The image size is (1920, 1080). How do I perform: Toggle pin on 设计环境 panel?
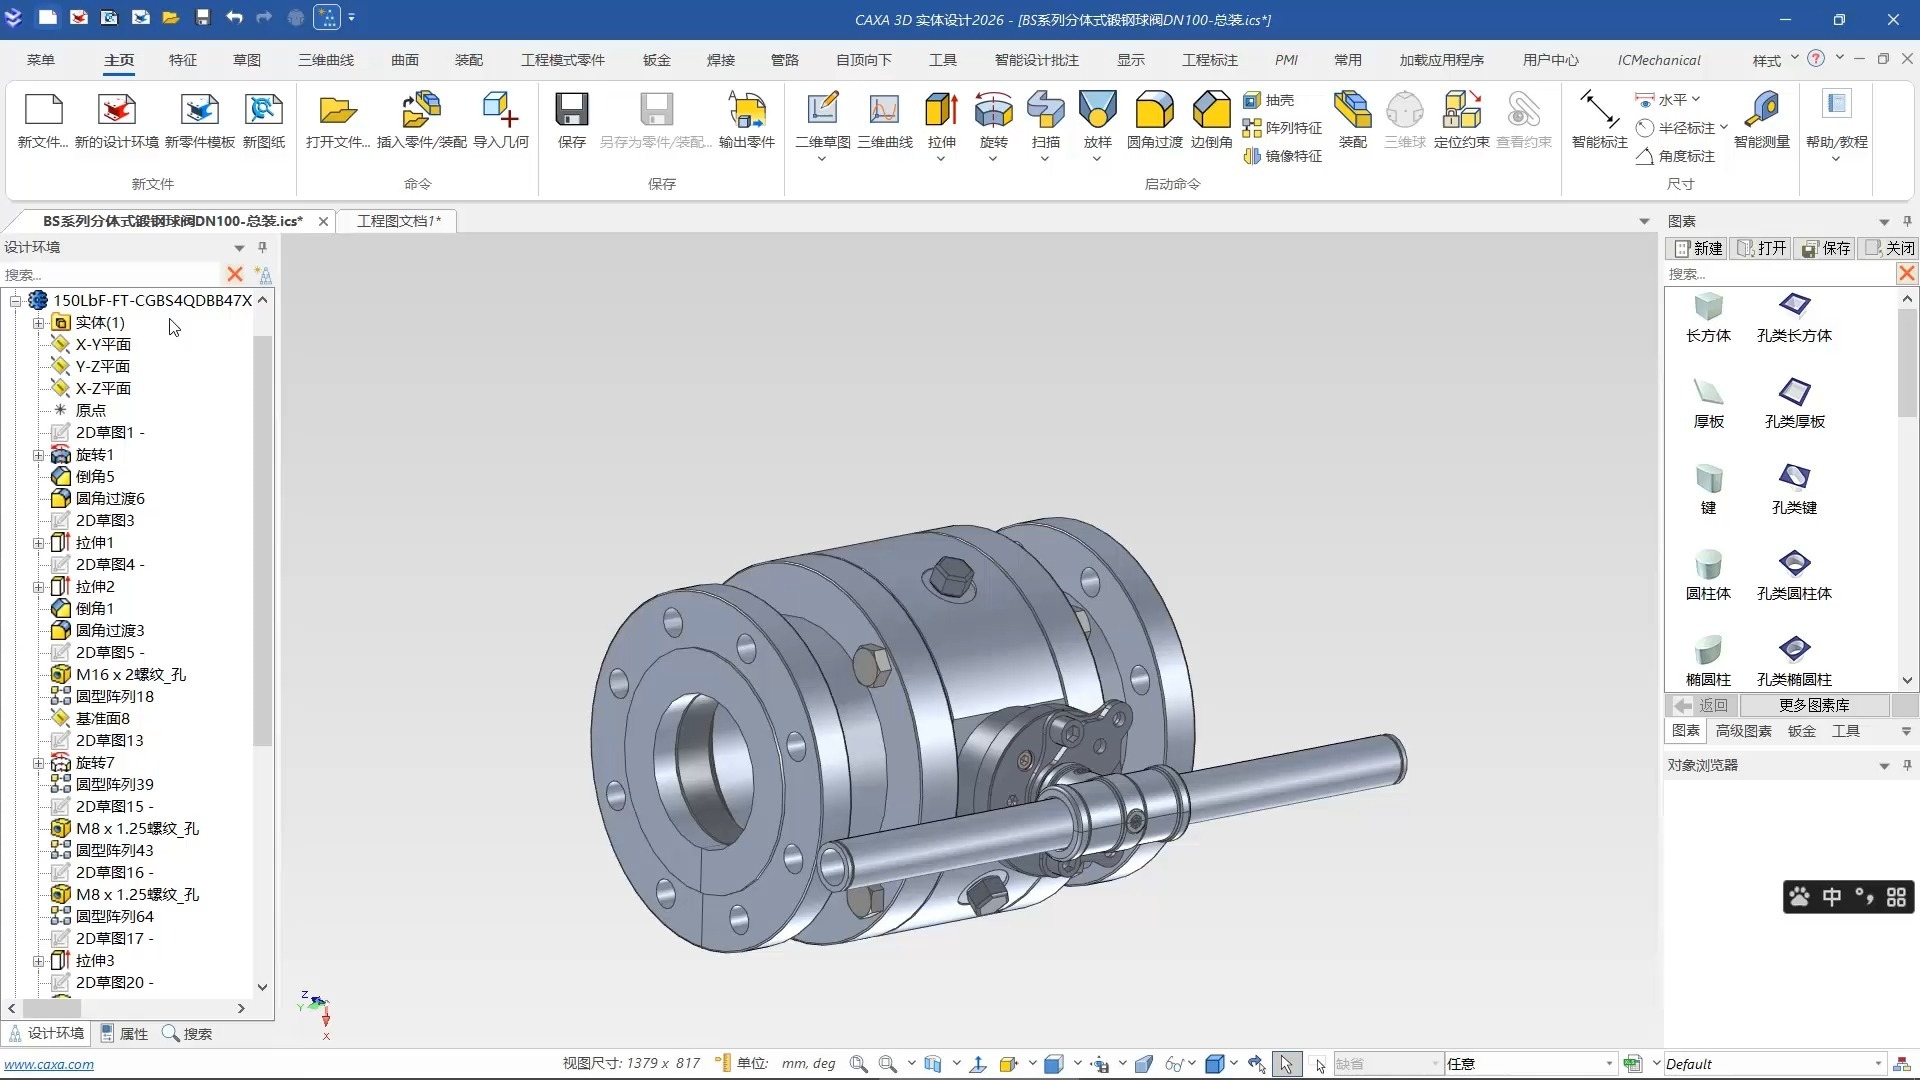(262, 247)
